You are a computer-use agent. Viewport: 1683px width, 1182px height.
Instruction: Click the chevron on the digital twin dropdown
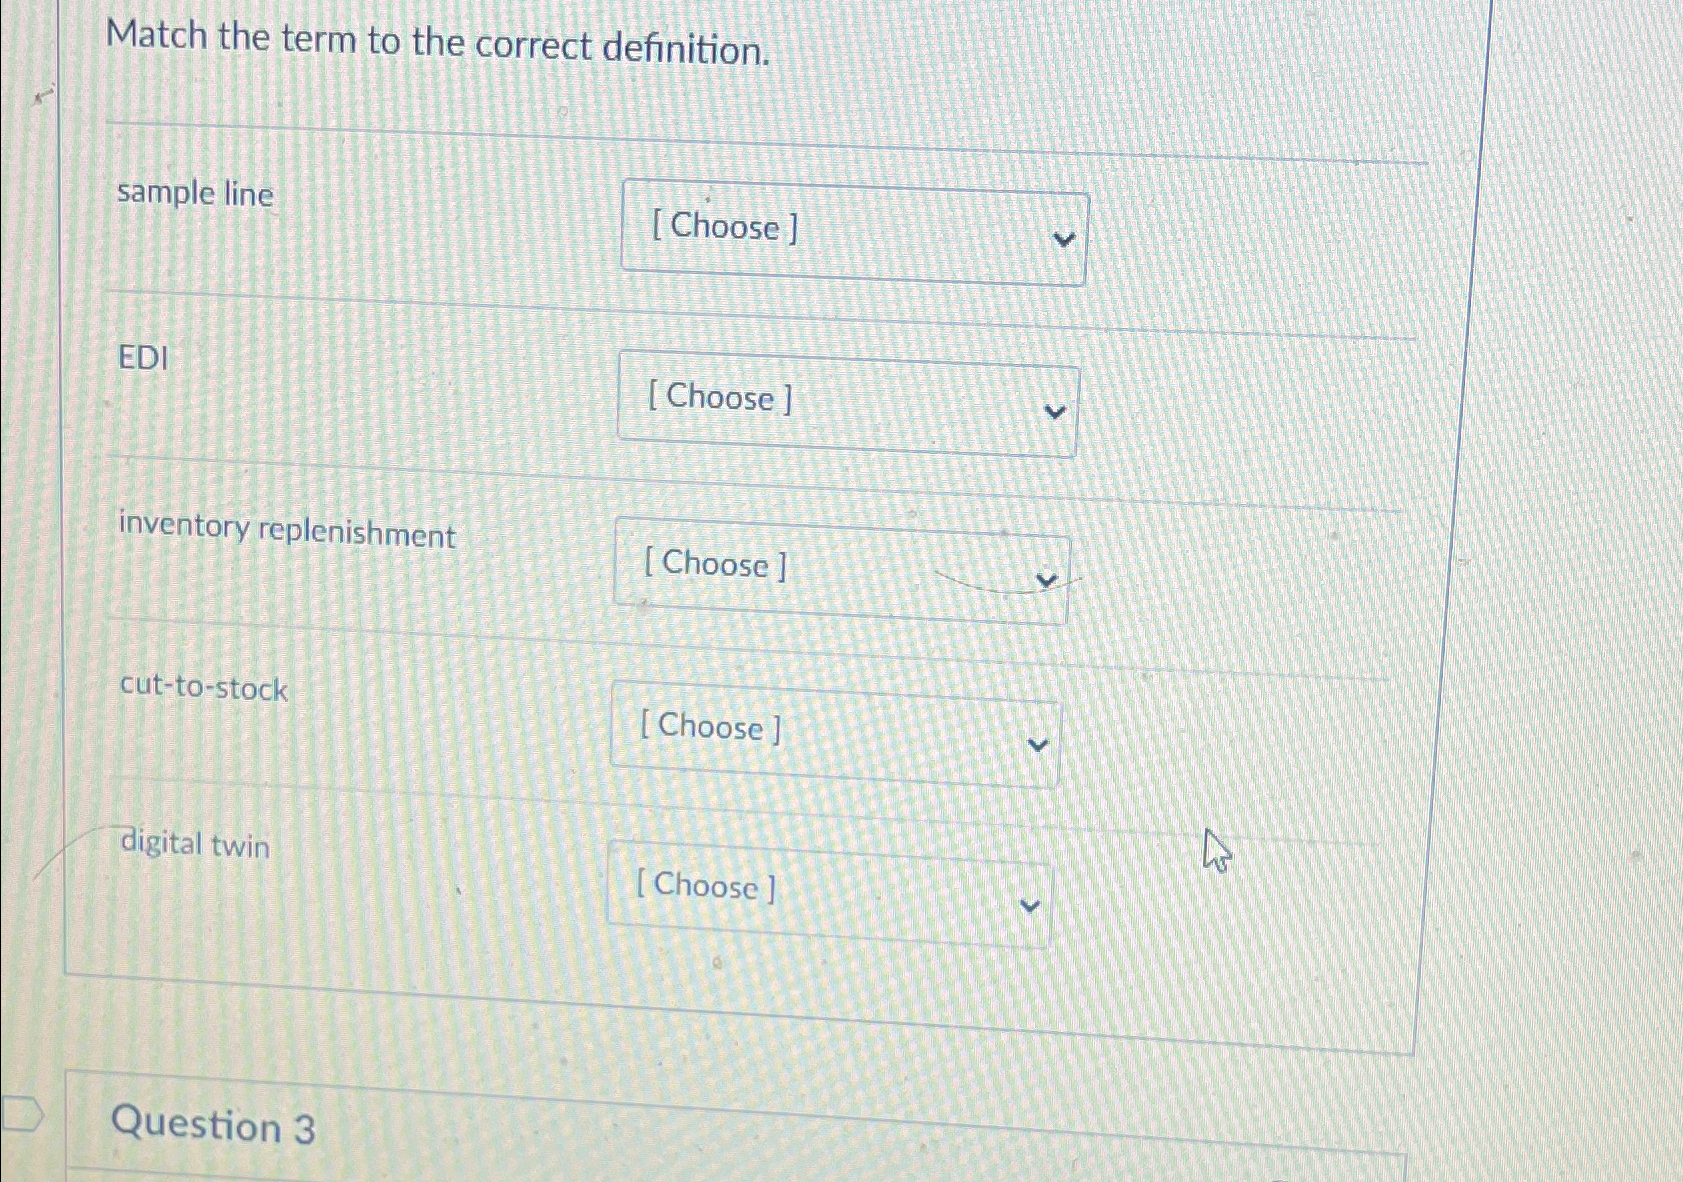[1028, 904]
